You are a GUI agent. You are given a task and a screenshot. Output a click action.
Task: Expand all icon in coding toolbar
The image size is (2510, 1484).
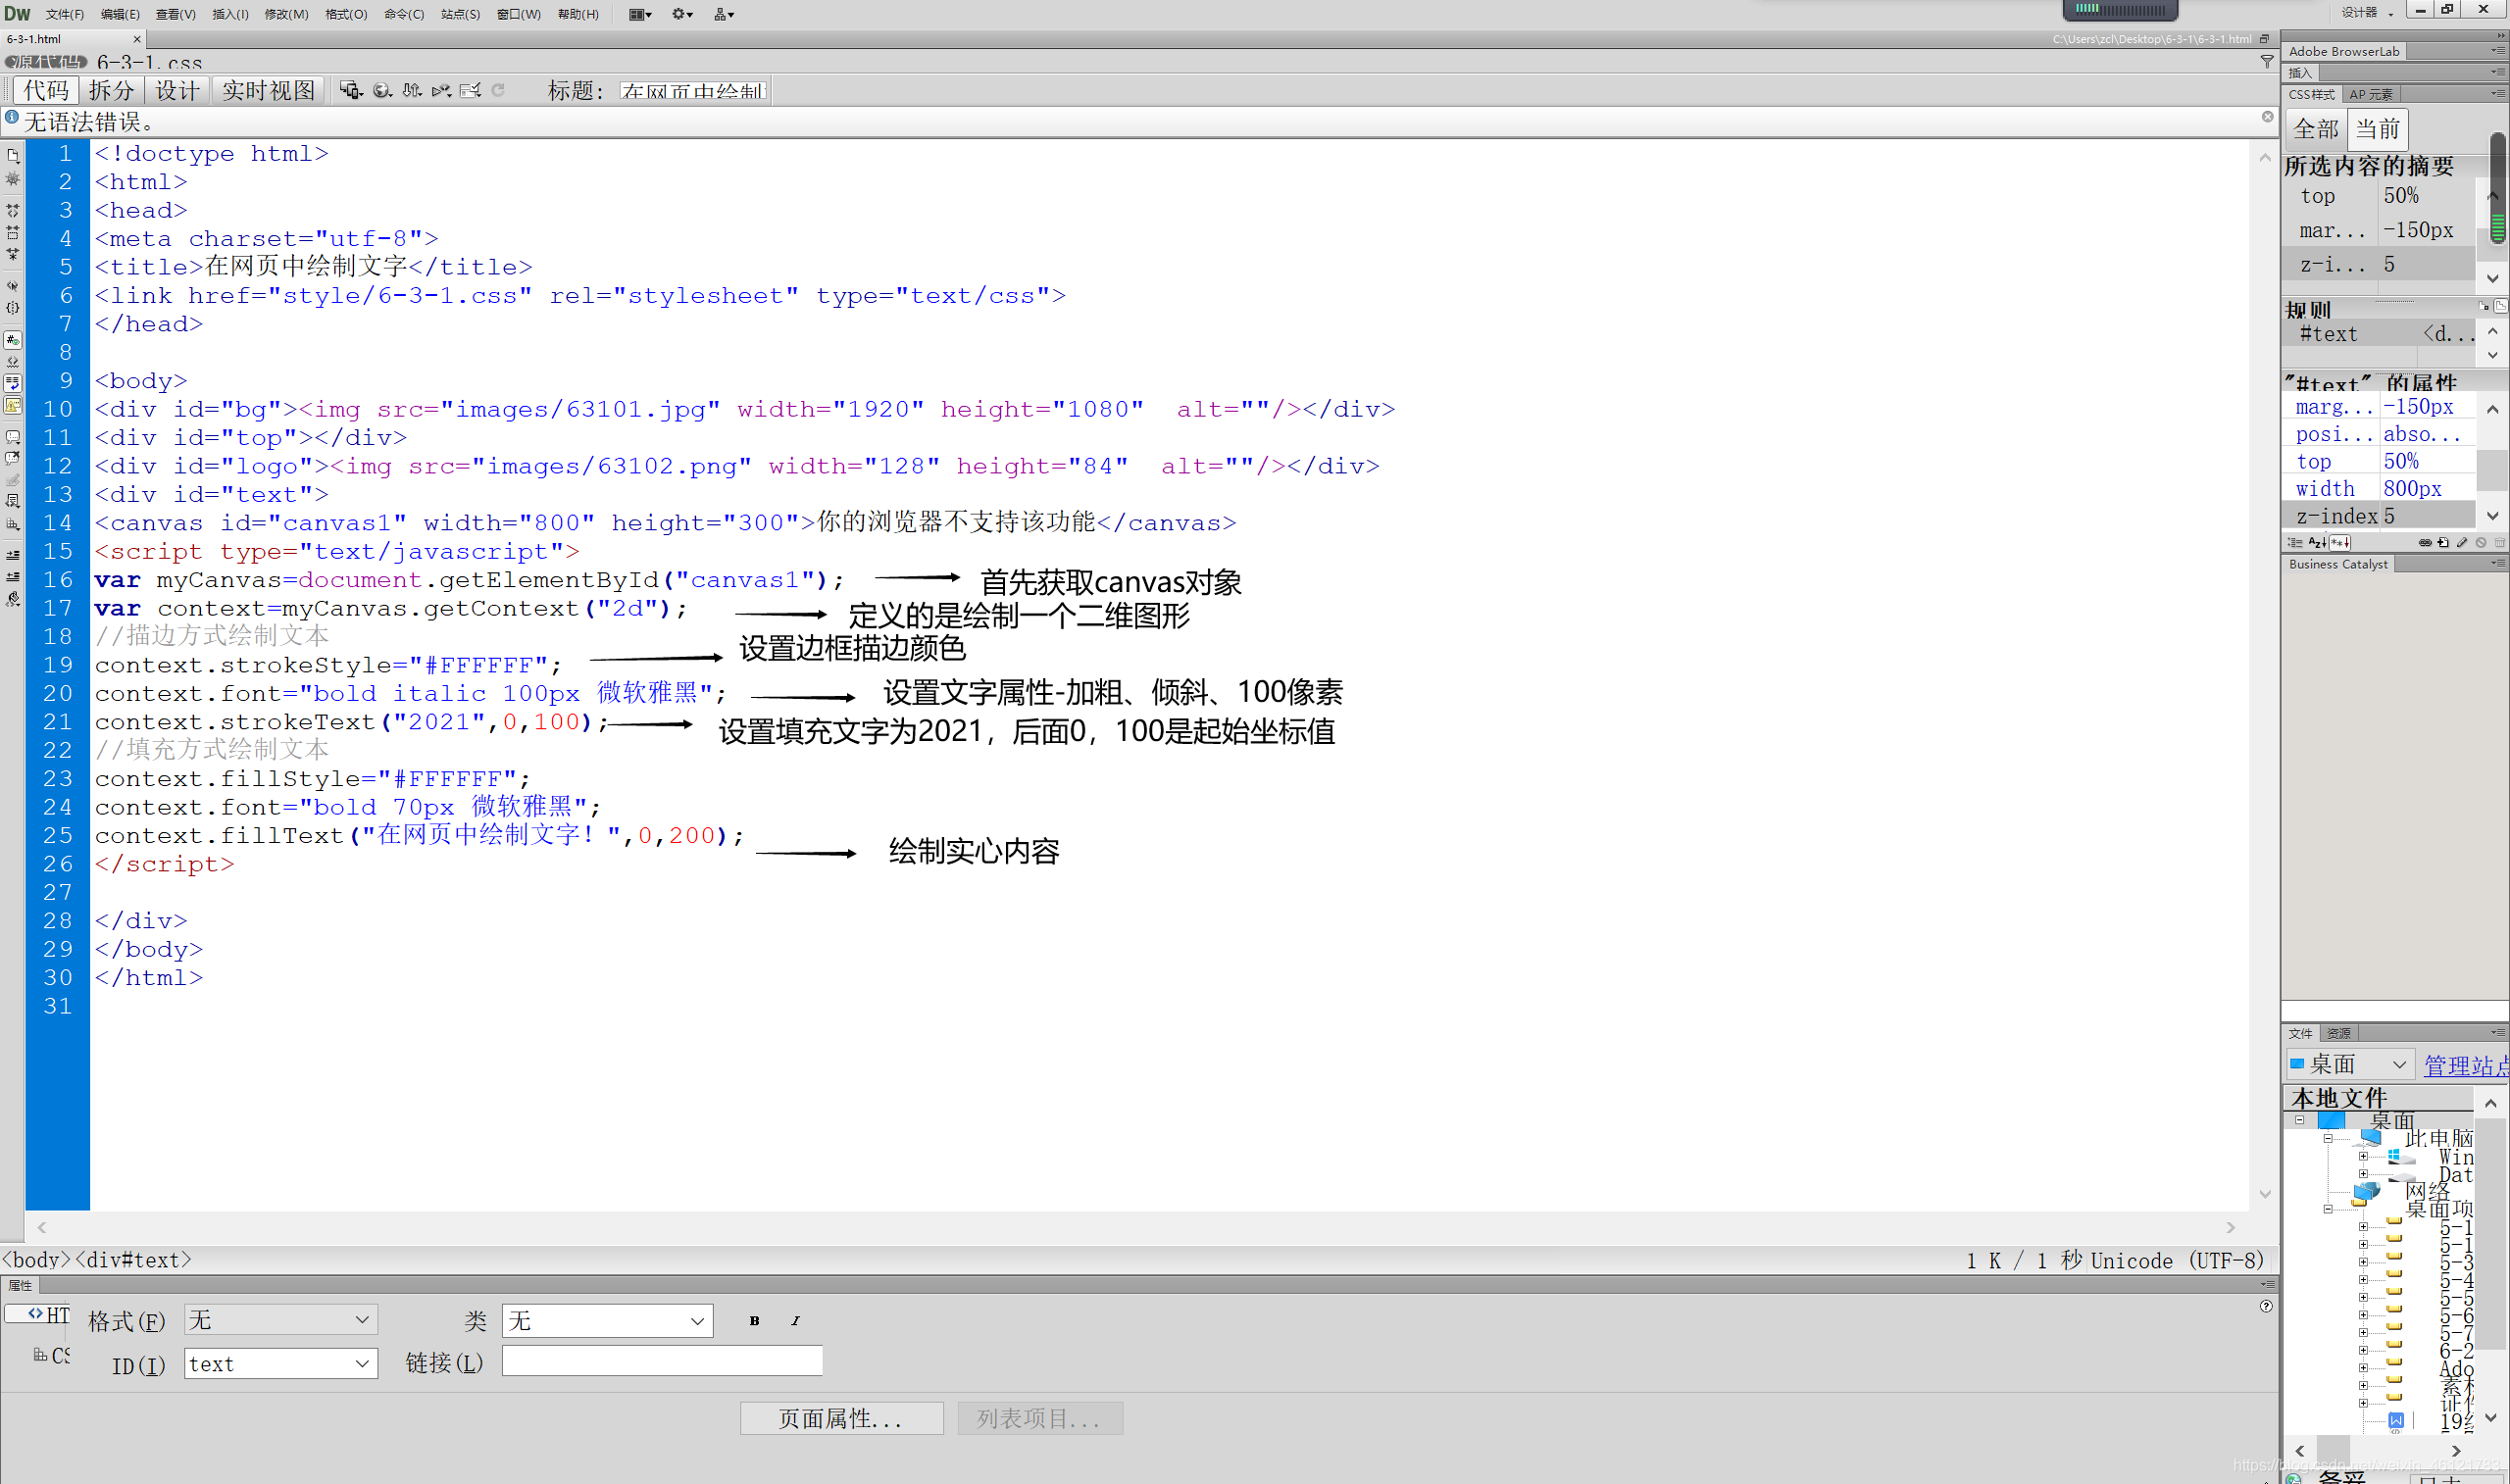point(13,254)
